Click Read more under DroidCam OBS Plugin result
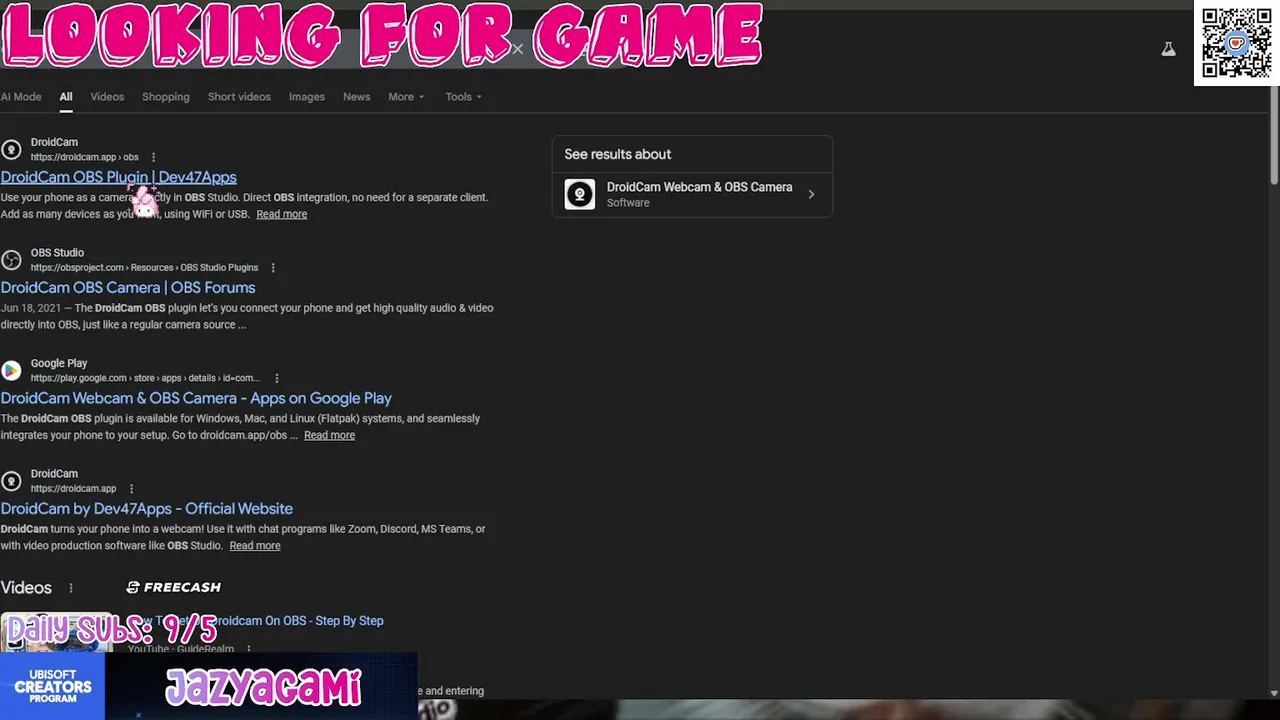 click(282, 214)
